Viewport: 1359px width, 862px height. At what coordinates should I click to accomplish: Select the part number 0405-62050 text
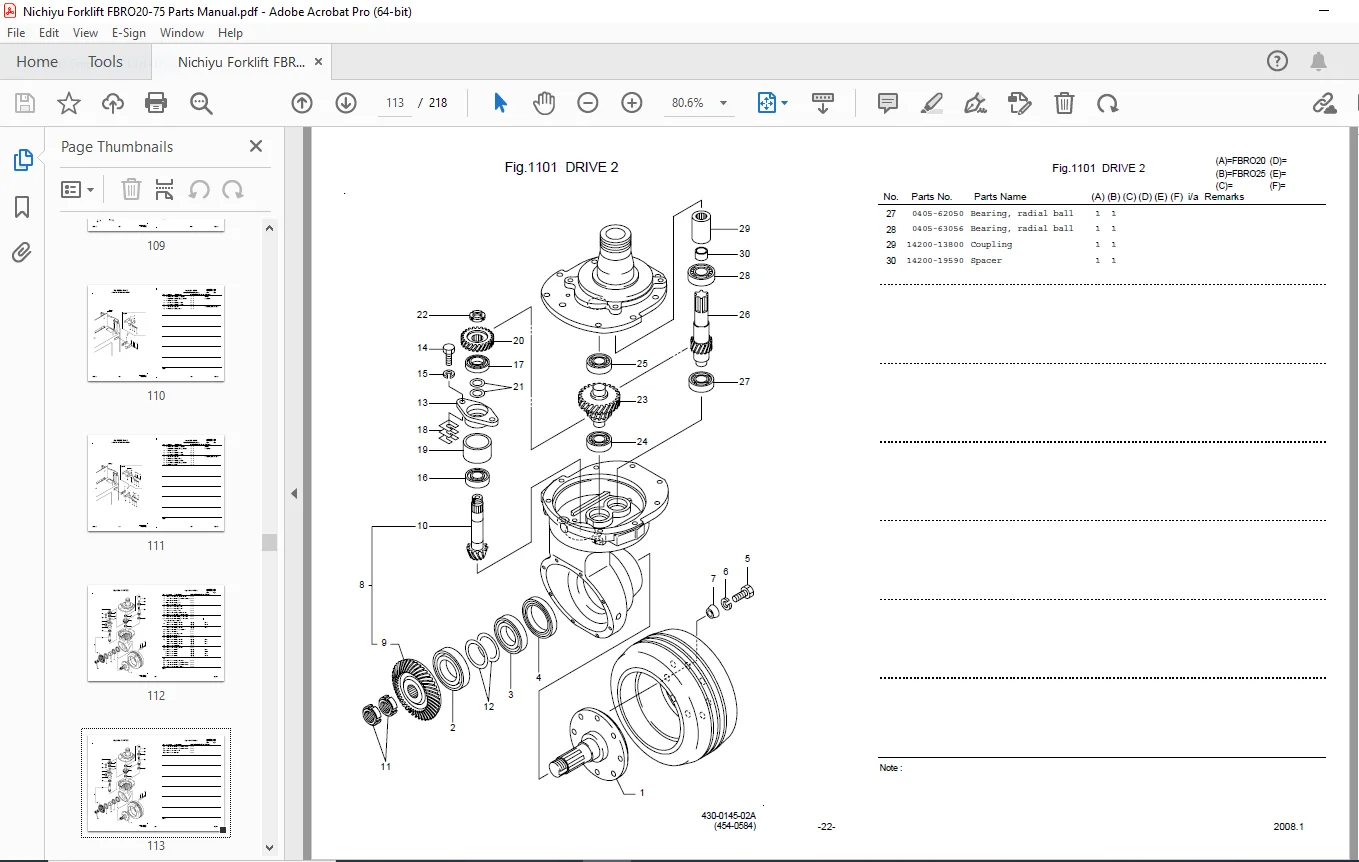pos(938,213)
